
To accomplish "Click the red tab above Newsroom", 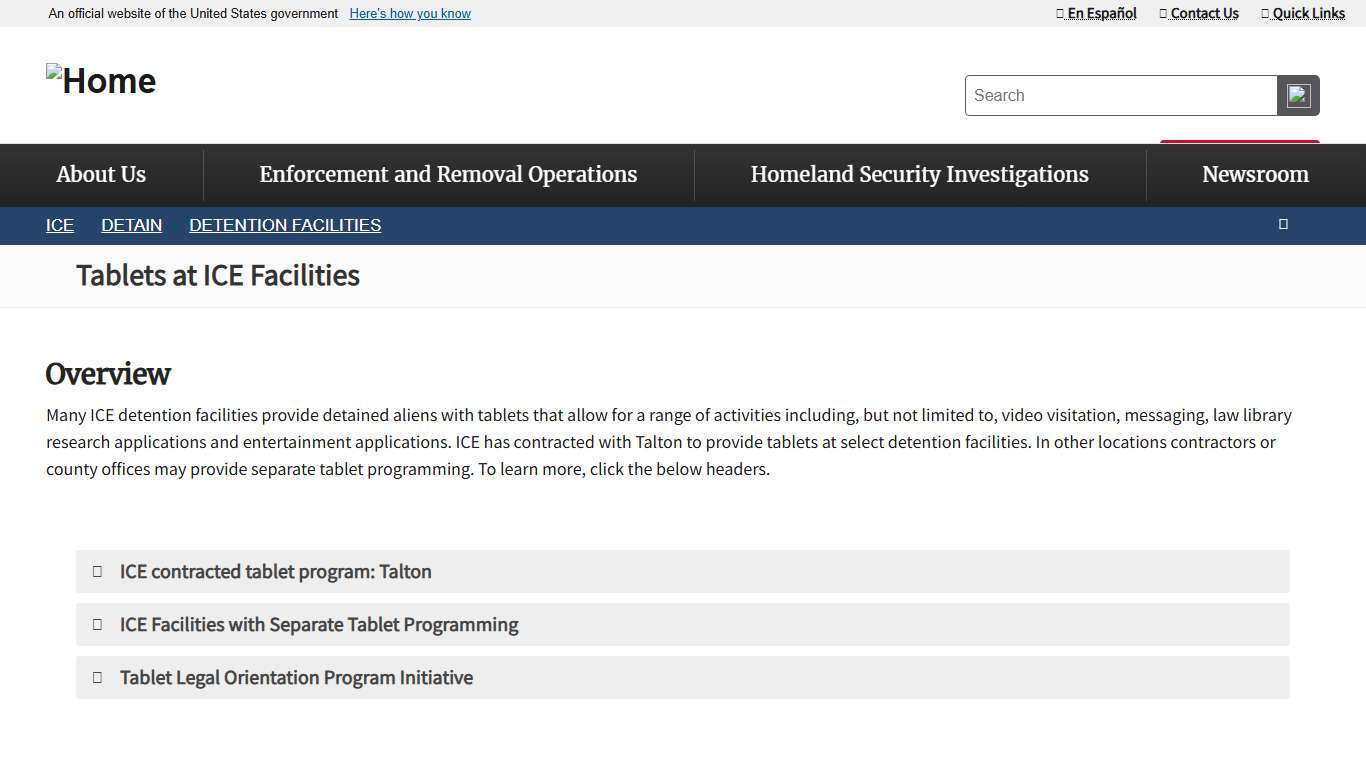I will pyautogui.click(x=1239, y=142).
